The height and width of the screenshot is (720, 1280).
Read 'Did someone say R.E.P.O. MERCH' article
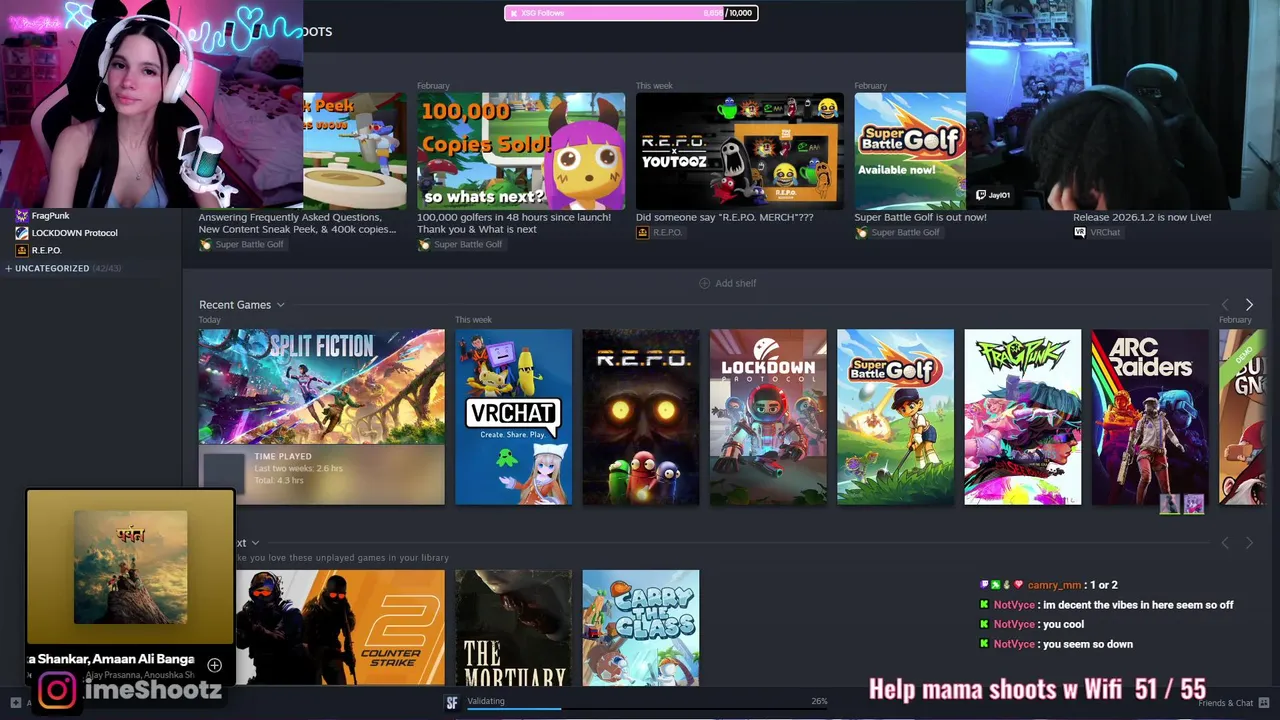pos(724,217)
